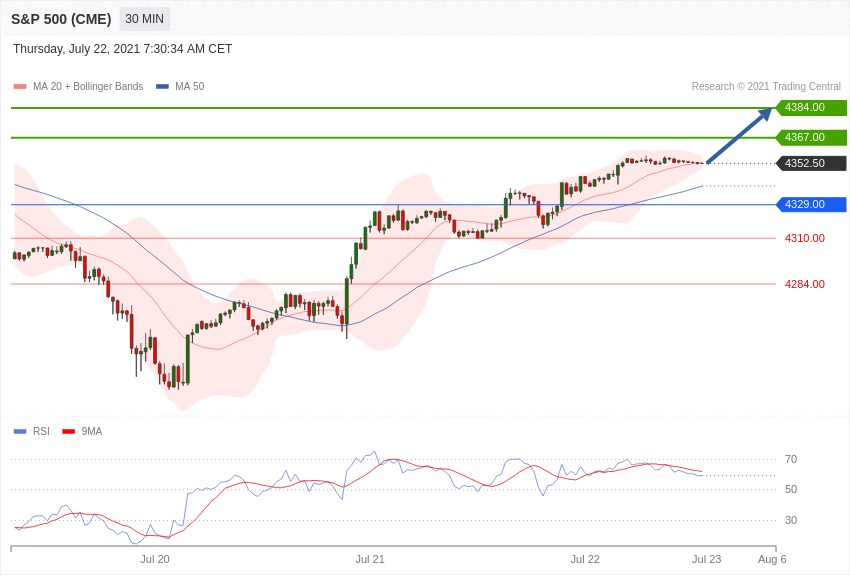Select the 4367.00 green resistance price tag

812,138
